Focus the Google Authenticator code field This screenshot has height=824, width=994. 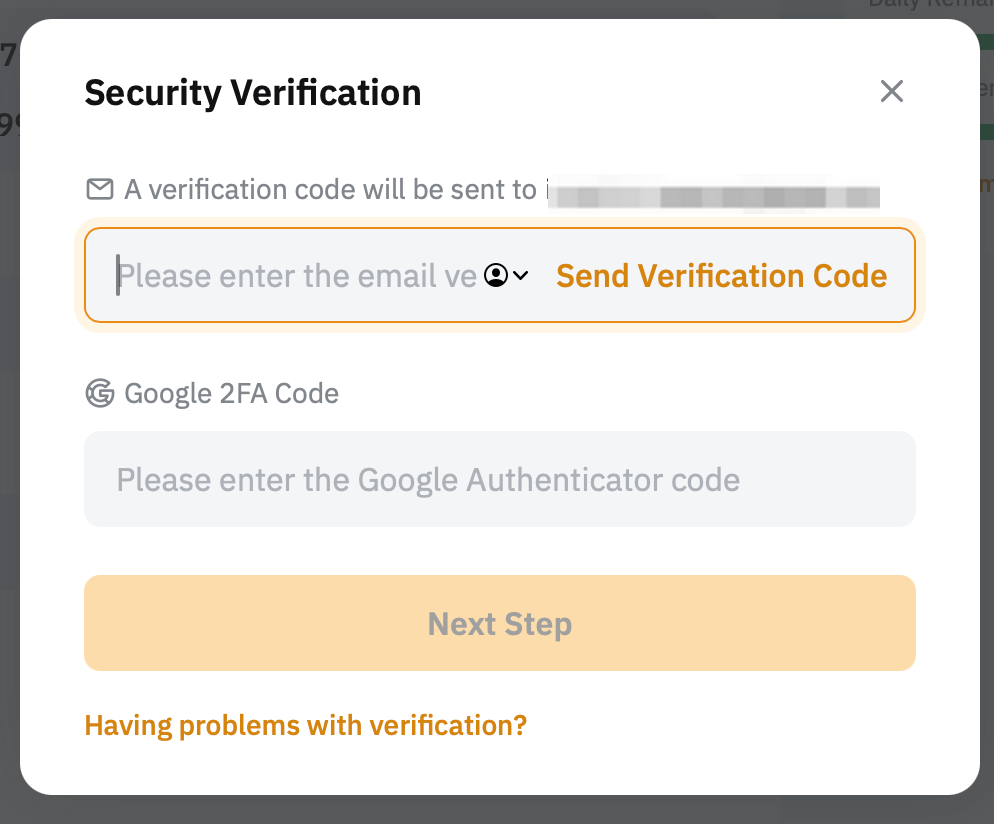pyautogui.click(x=500, y=479)
